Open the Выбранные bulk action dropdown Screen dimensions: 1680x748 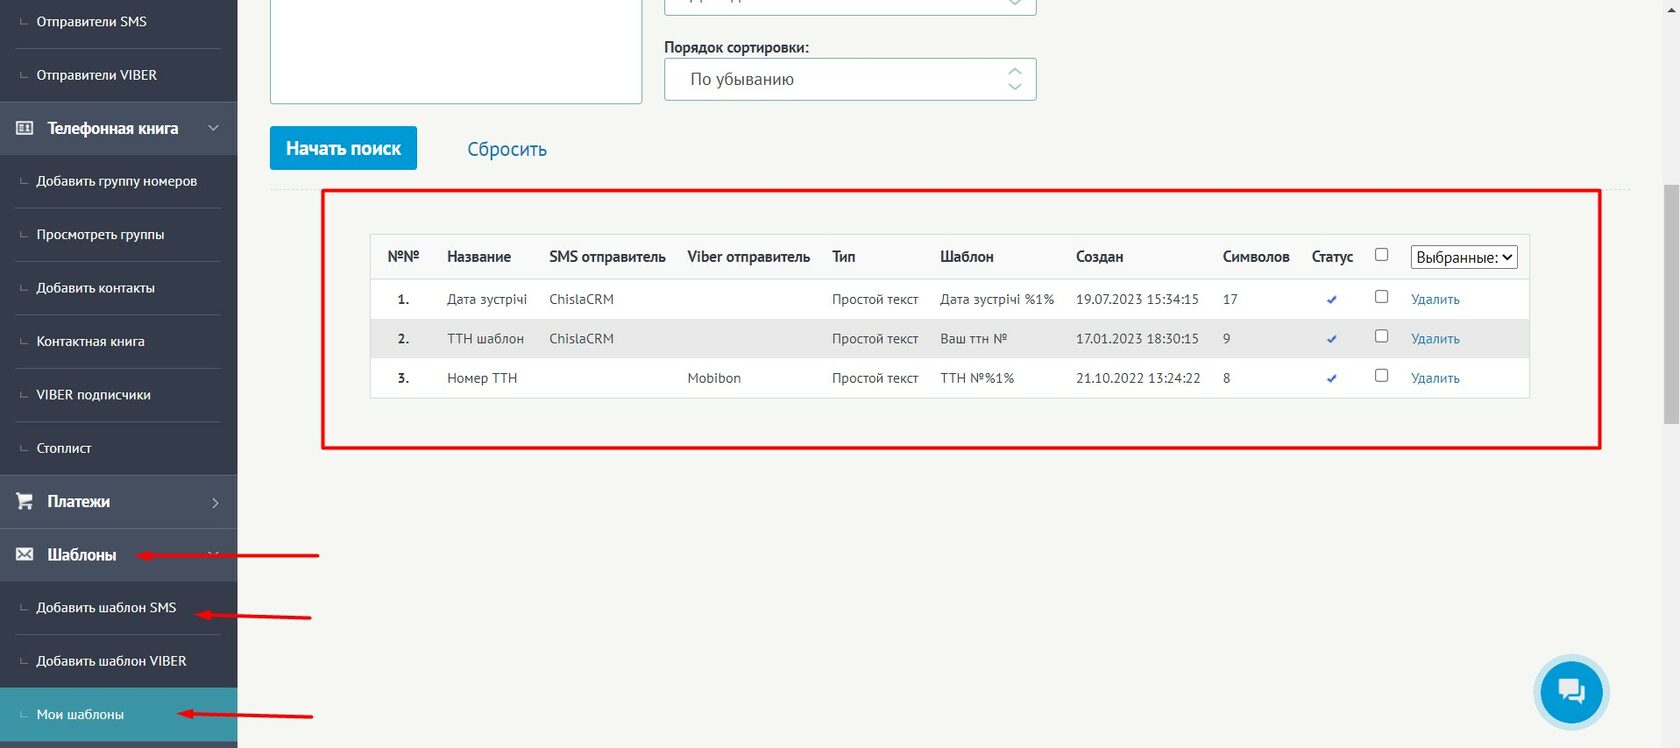click(1464, 257)
